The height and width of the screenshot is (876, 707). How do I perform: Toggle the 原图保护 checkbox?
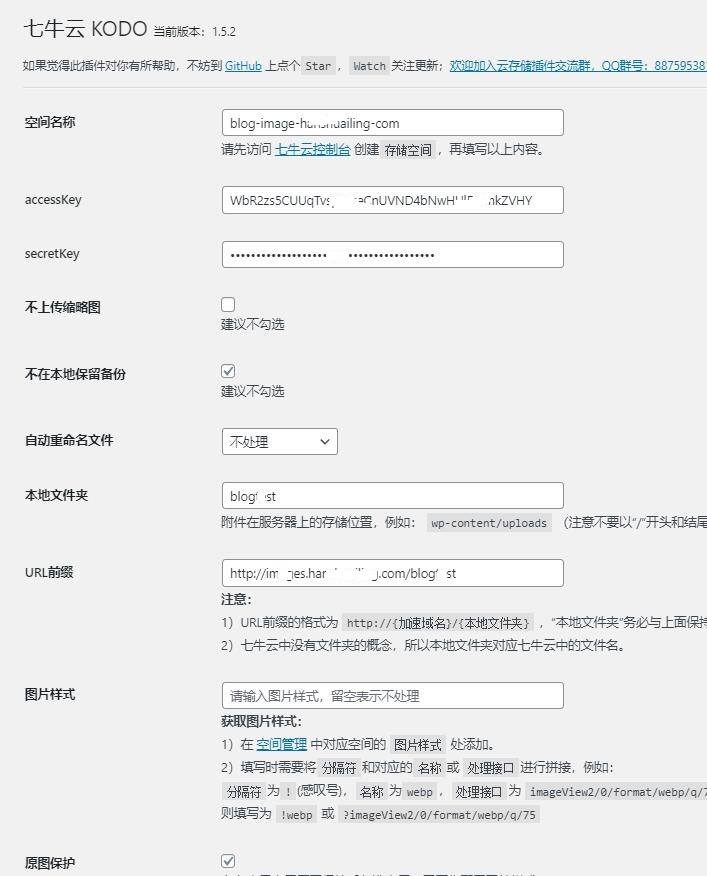(x=228, y=860)
